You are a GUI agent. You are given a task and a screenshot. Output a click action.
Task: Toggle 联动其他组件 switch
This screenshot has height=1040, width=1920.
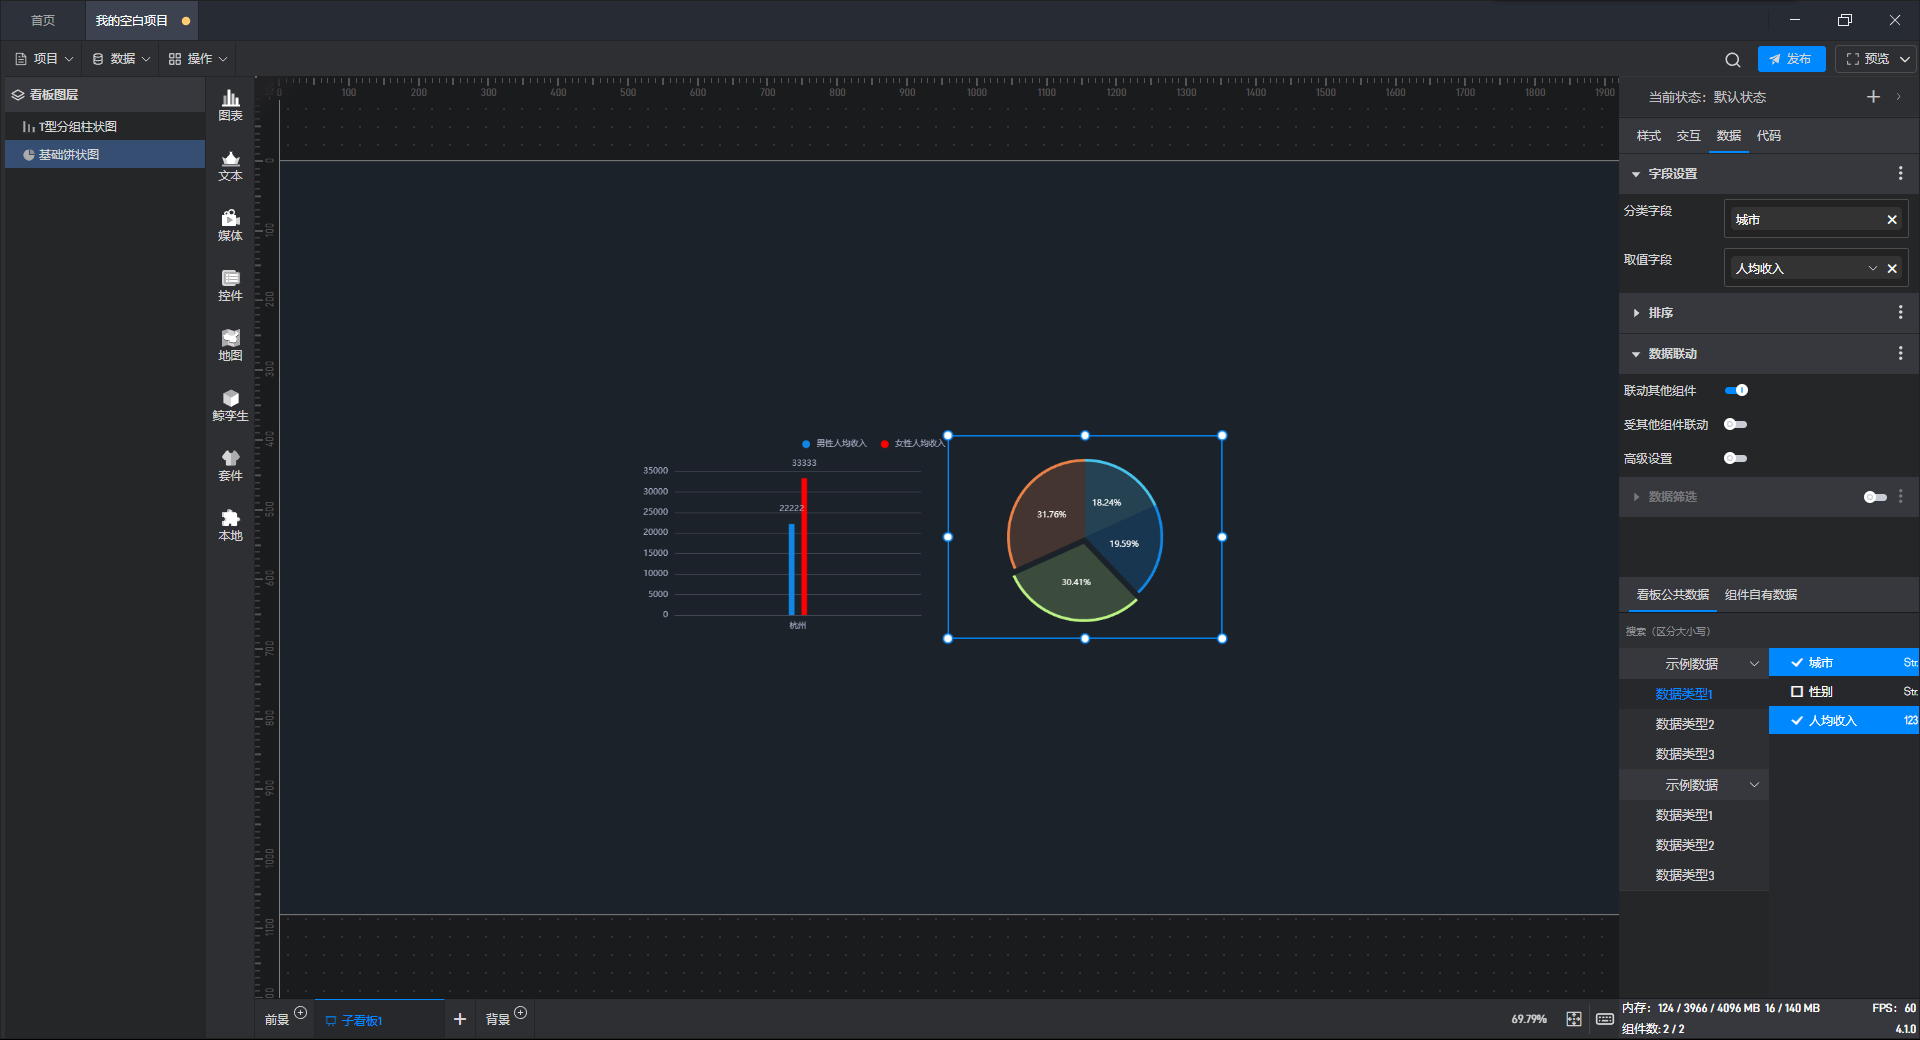click(x=1736, y=390)
